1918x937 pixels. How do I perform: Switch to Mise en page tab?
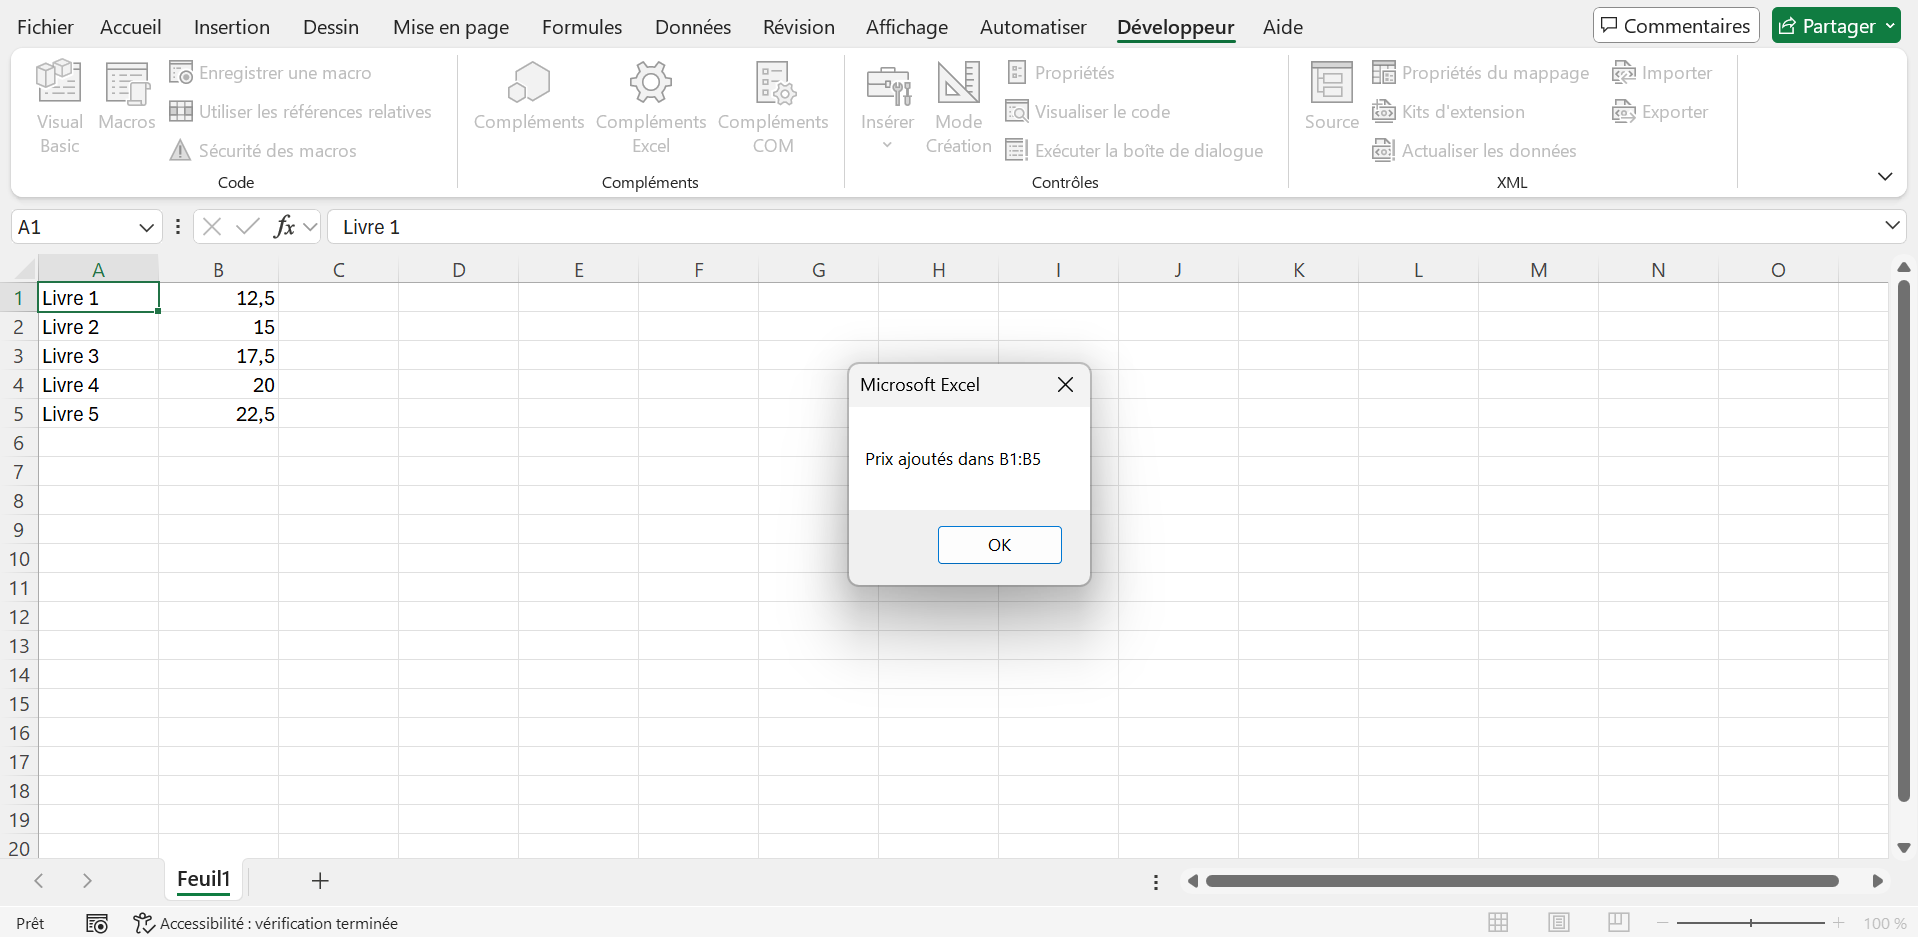coord(451,27)
